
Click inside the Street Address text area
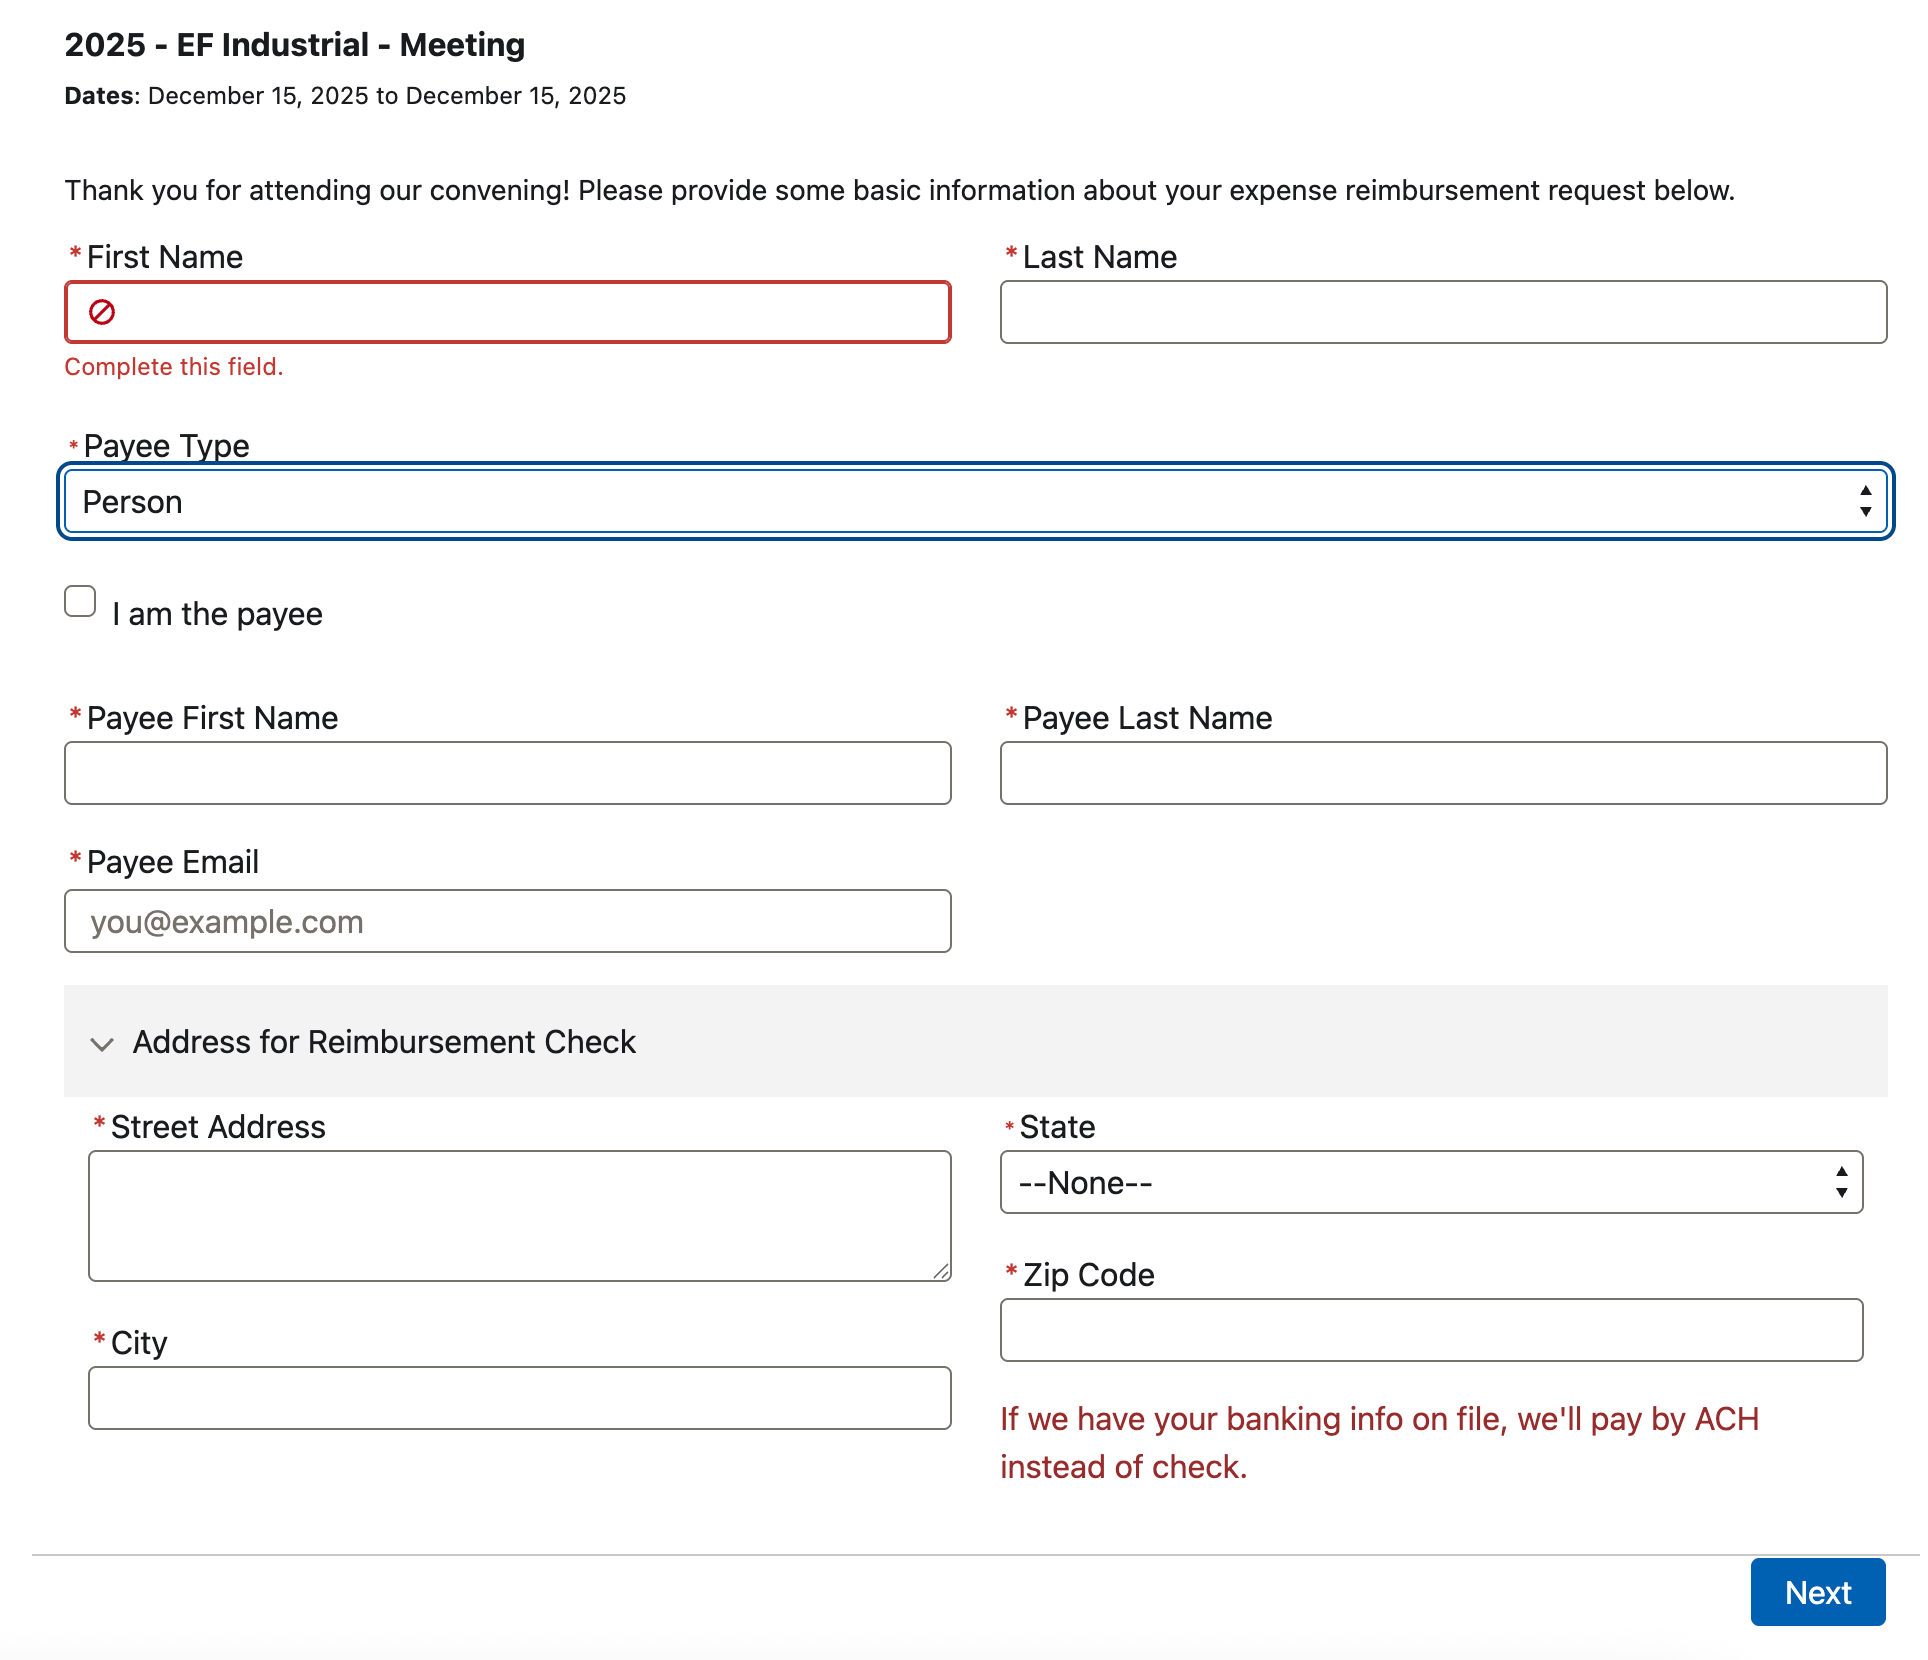518,1215
